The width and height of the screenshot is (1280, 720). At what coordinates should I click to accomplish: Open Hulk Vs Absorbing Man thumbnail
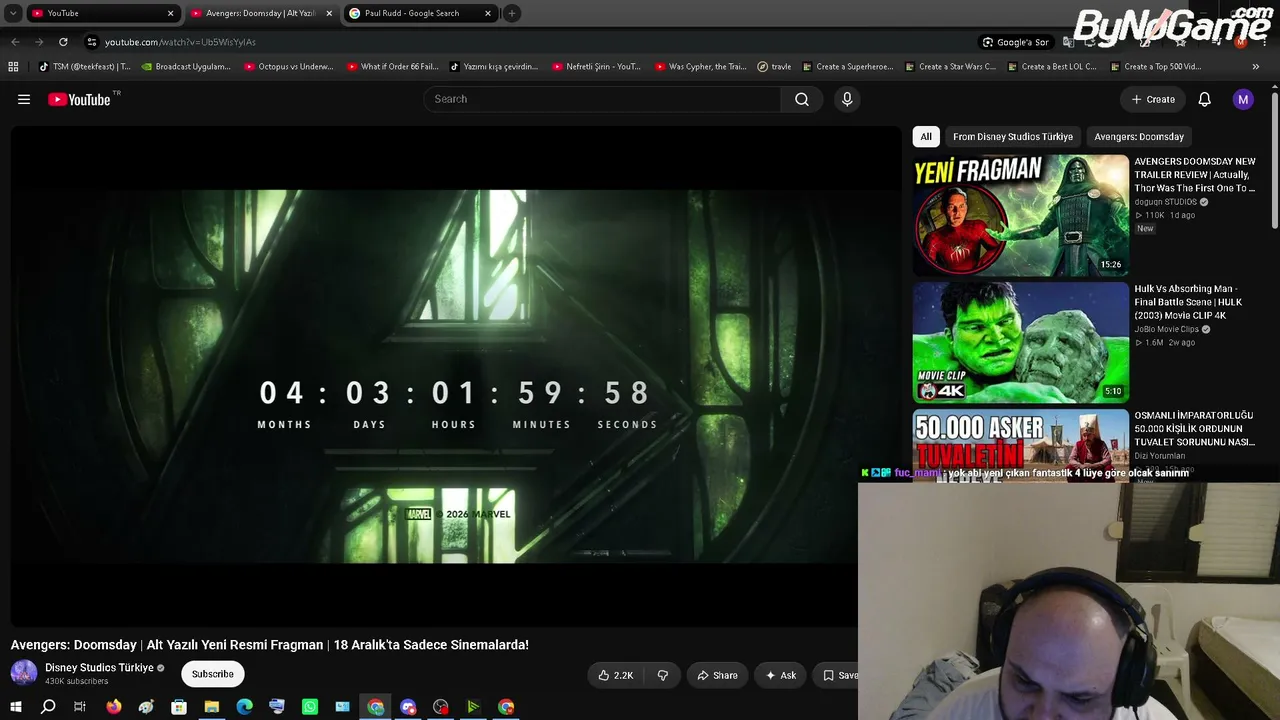[1021, 342]
